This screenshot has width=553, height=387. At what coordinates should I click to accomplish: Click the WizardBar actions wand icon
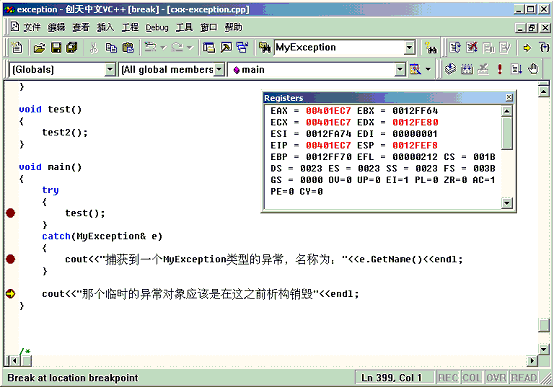coord(415,69)
